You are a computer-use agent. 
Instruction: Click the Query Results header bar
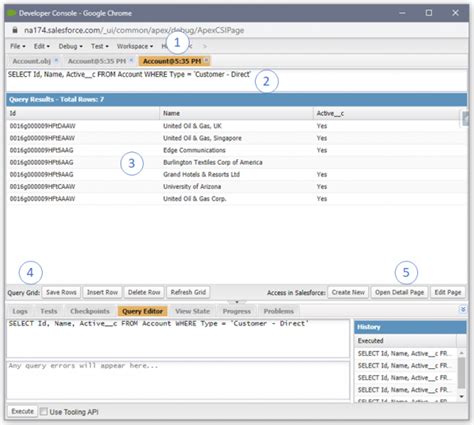[236, 99]
